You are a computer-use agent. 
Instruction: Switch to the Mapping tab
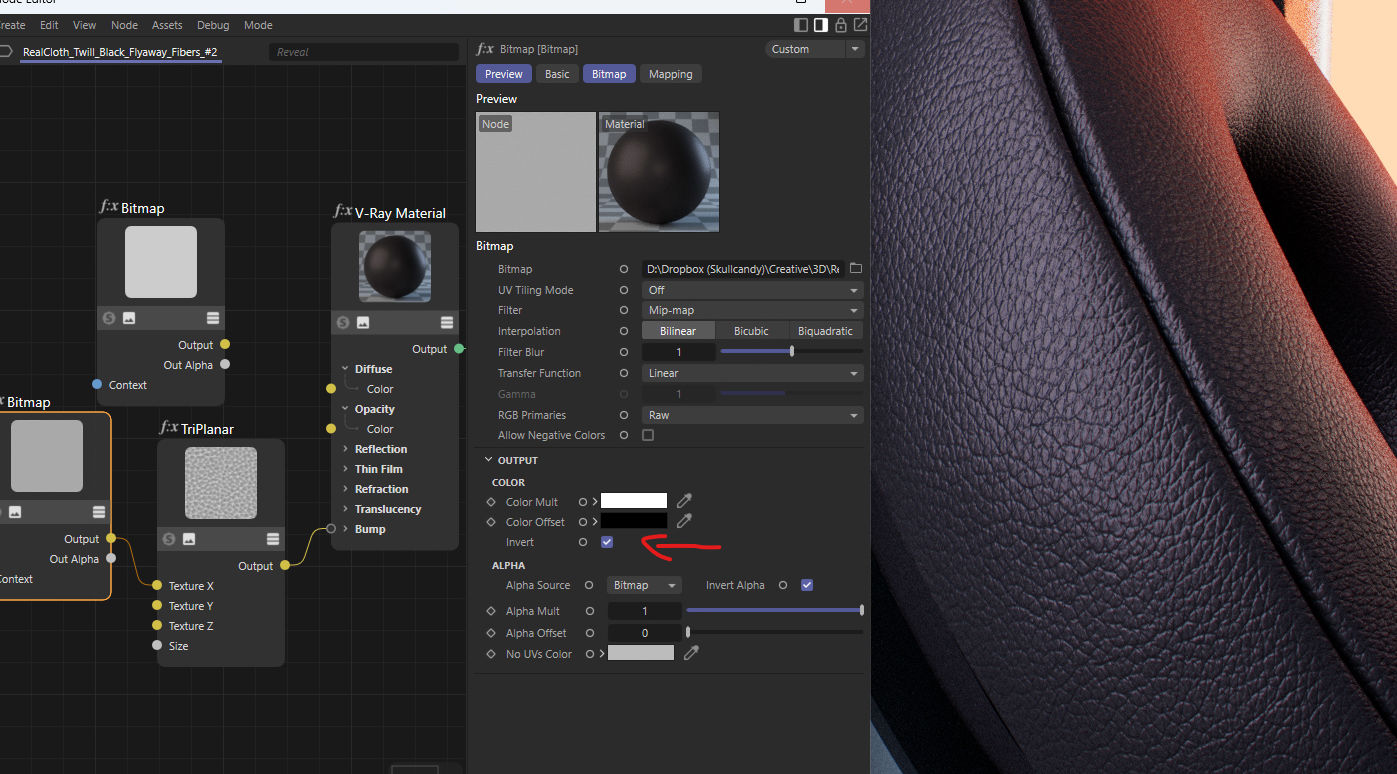click(670, 74)
